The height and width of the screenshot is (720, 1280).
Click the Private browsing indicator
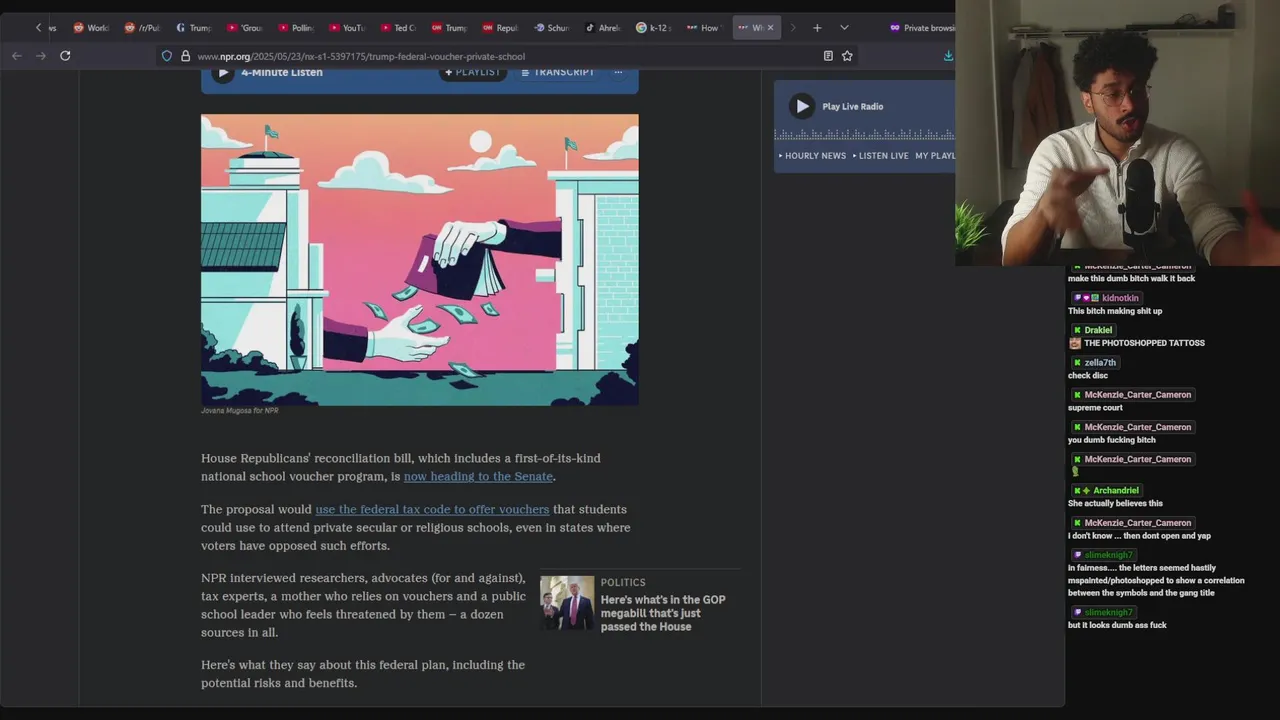tap(922, 28)
